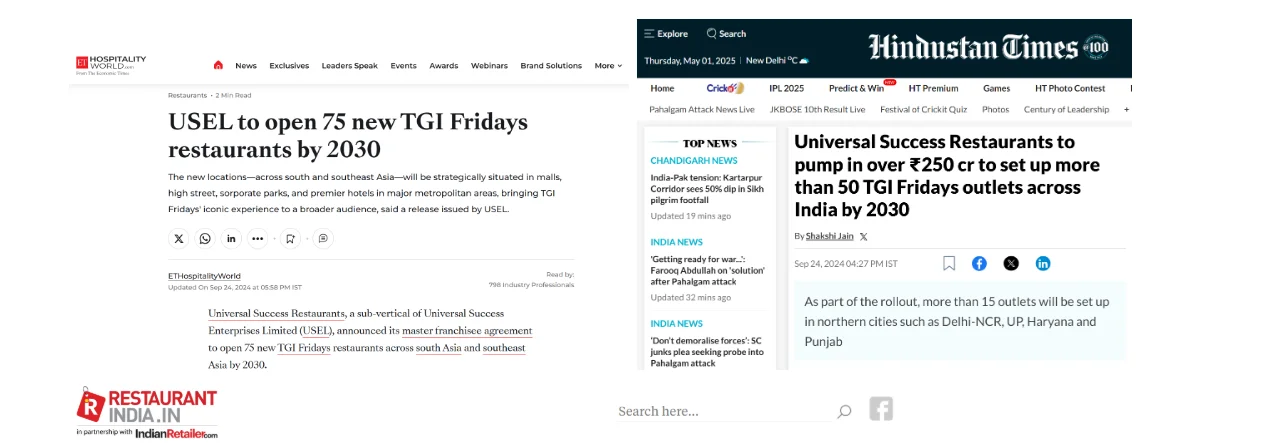Screen dimensions: 1271x443
Task: Click 'Sep 24, 2024 04:27 PM IST' timestamp
Action: click(x=846, y=264)
